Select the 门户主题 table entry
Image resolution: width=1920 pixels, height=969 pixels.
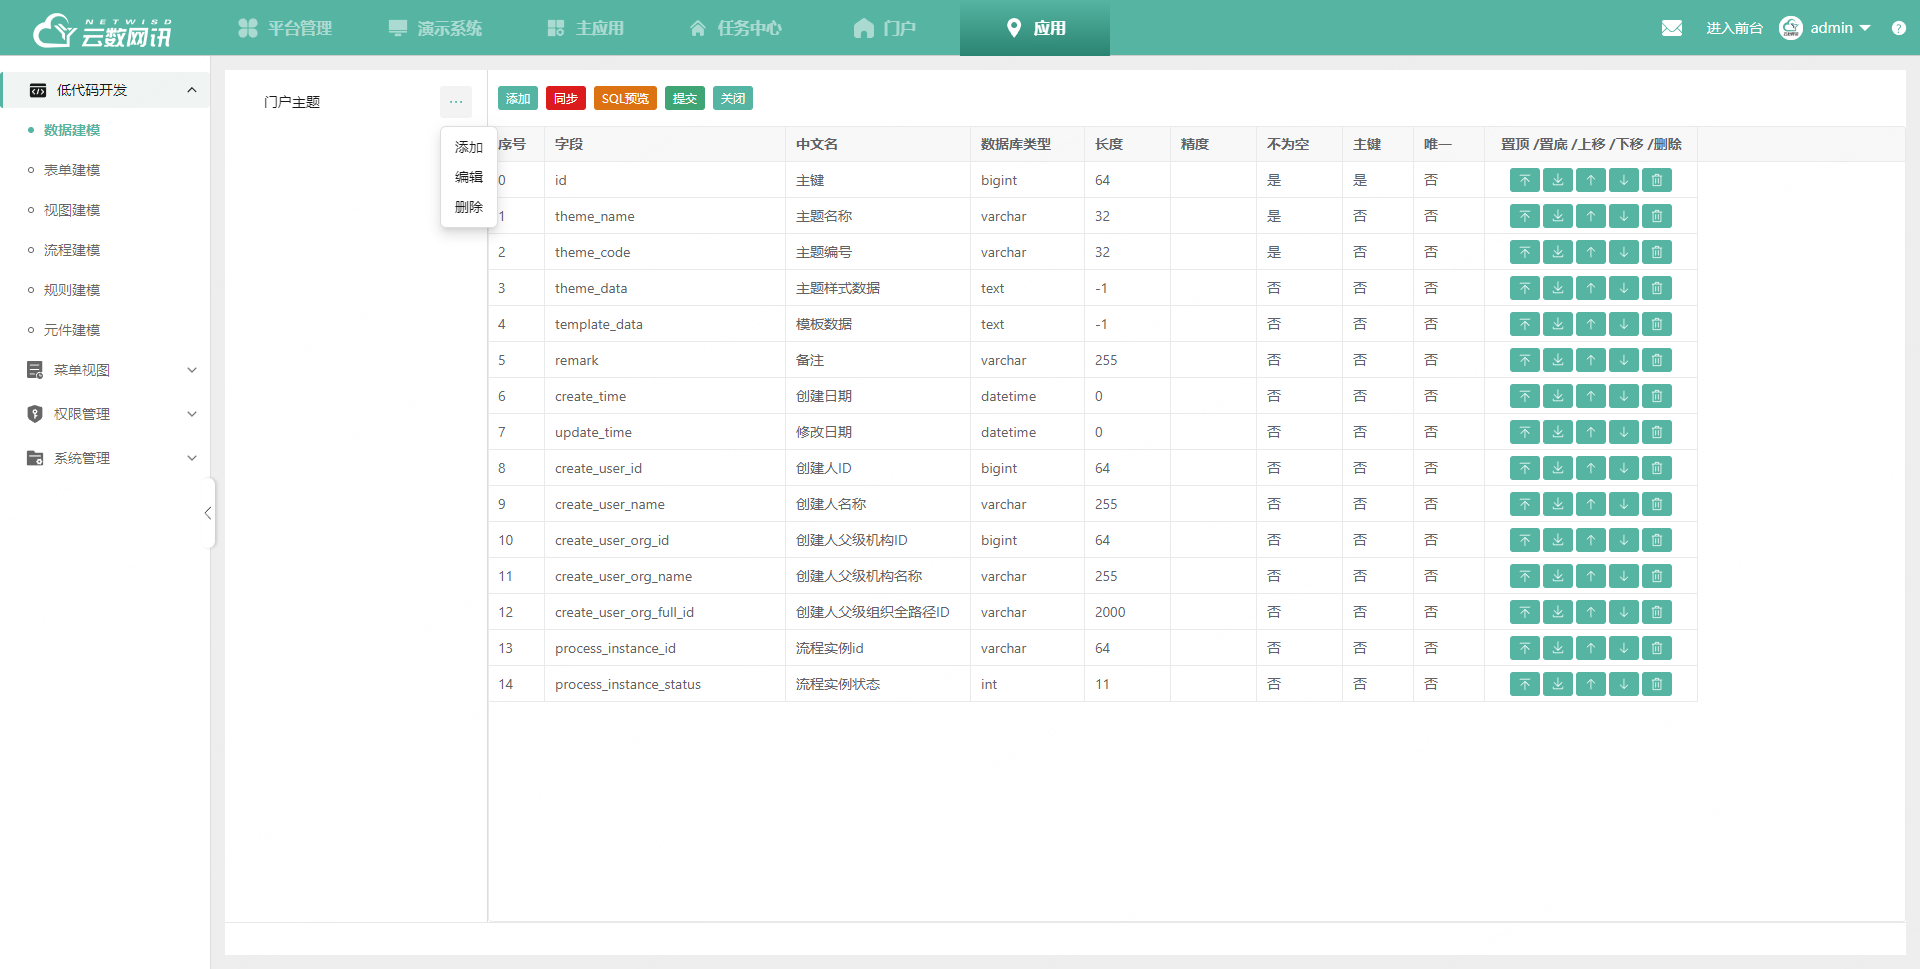292,102
